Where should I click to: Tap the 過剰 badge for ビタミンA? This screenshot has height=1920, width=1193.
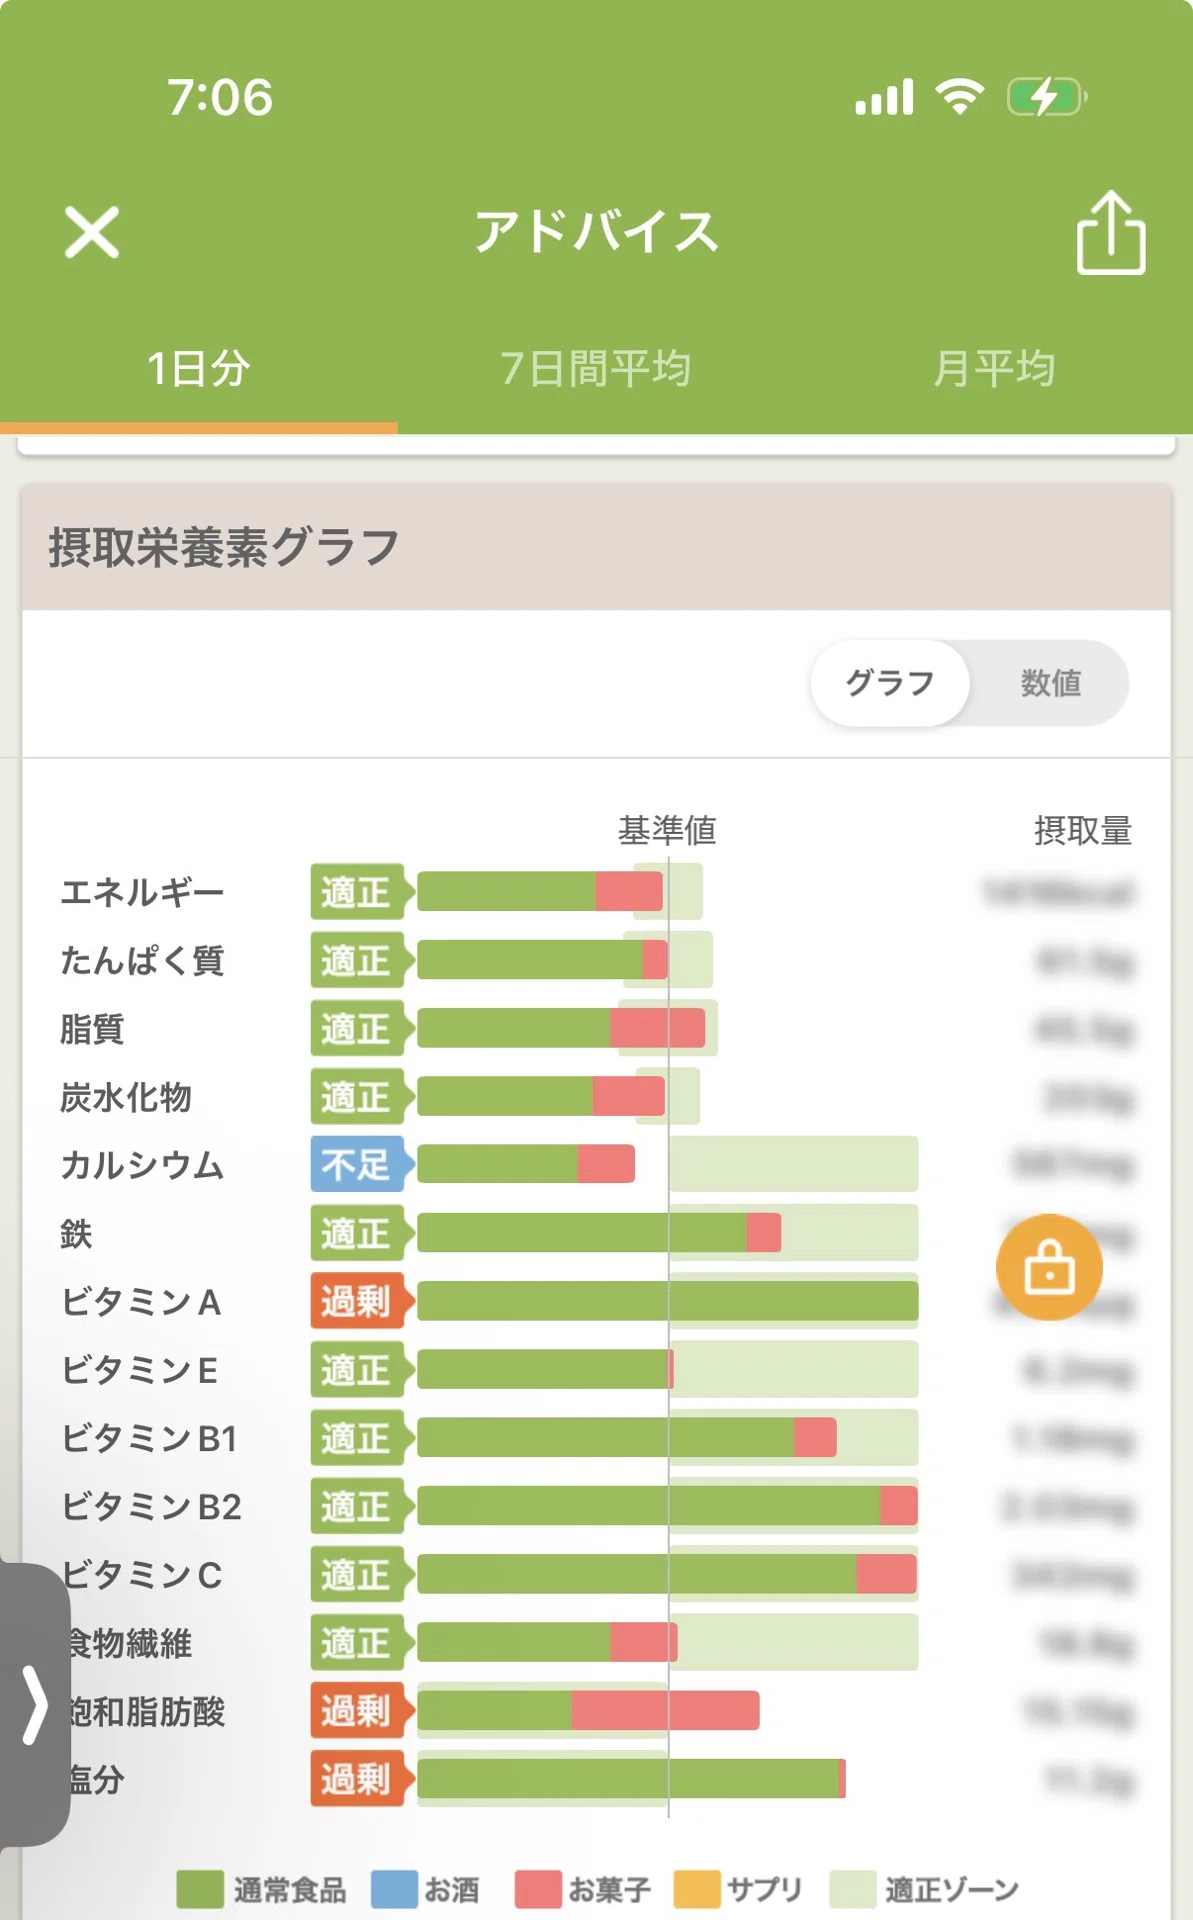[x=357, y=1301]
